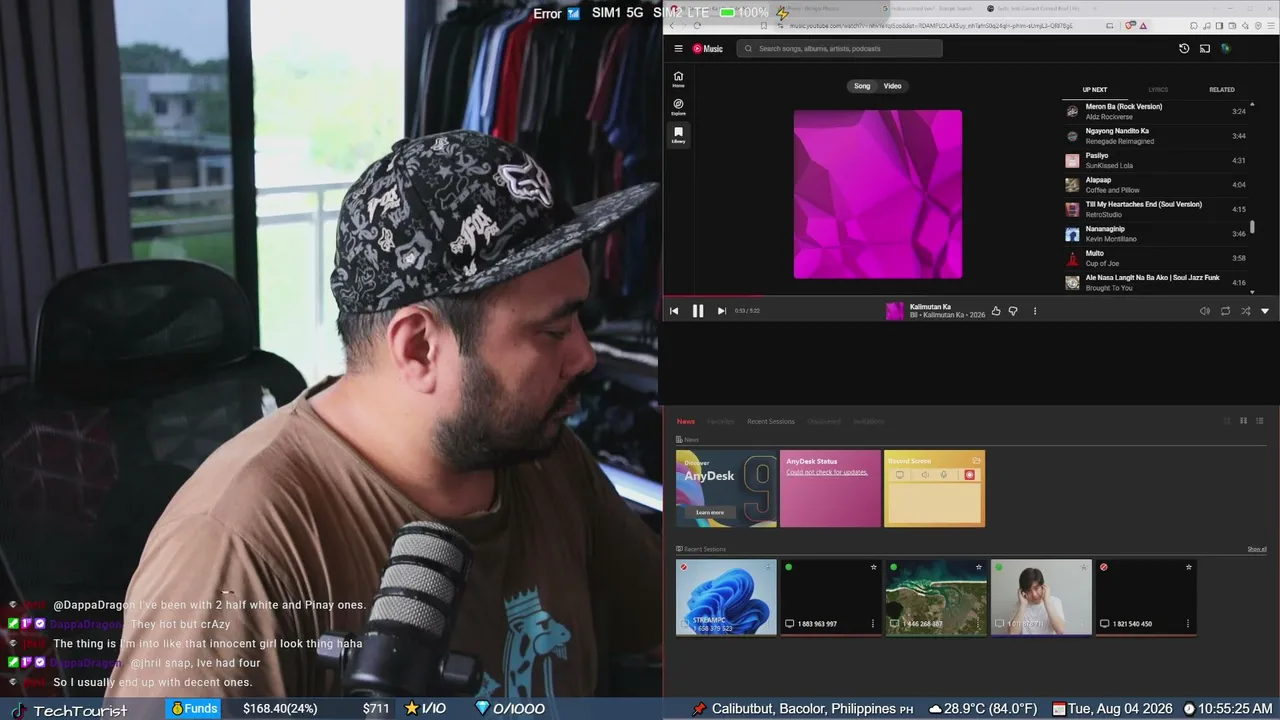Click 'Could not check for updates' link
1280x720 pixels.
pyautogui.click(x=827, y=472)
